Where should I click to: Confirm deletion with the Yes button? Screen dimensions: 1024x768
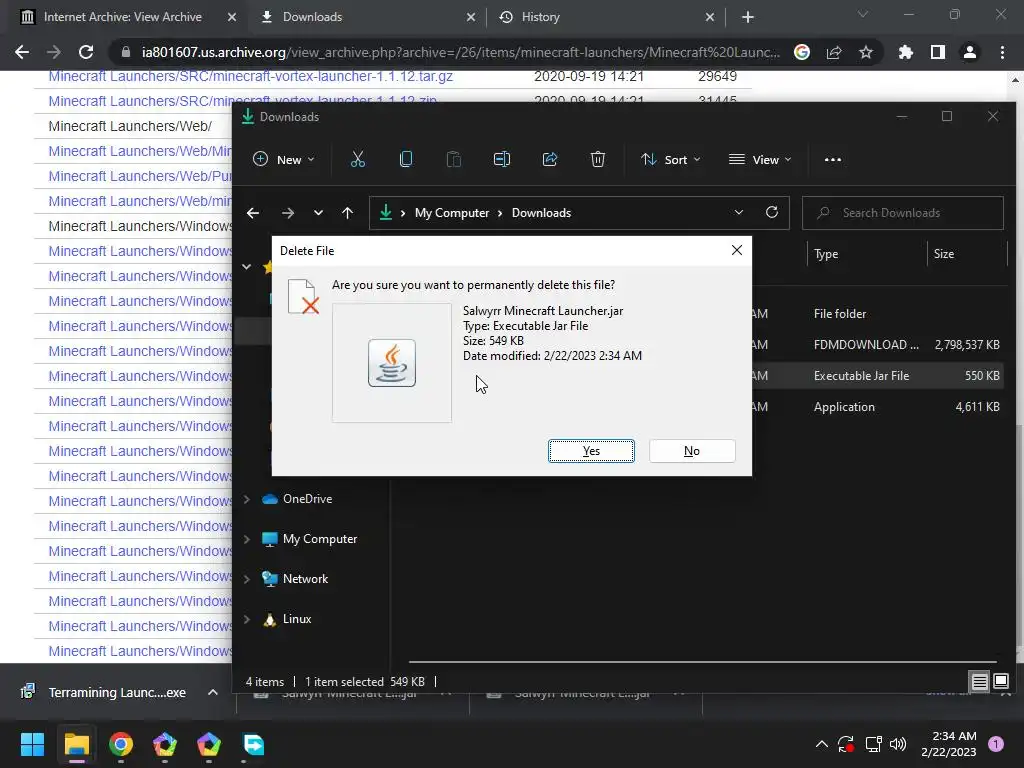(x=591, y=451)
